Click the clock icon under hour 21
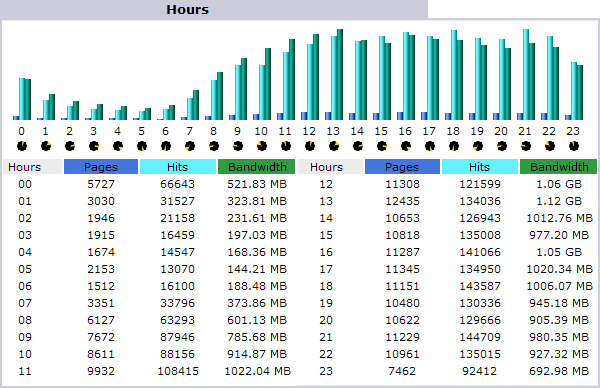Viewport: 600px width, 388px height. (x=526, y=146)
